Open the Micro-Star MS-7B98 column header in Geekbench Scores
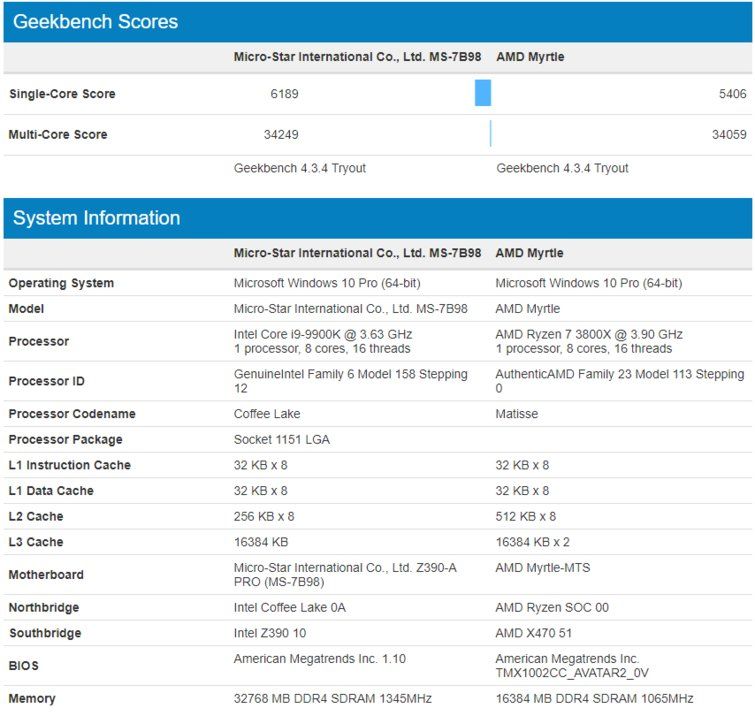 tap(357, 57)
